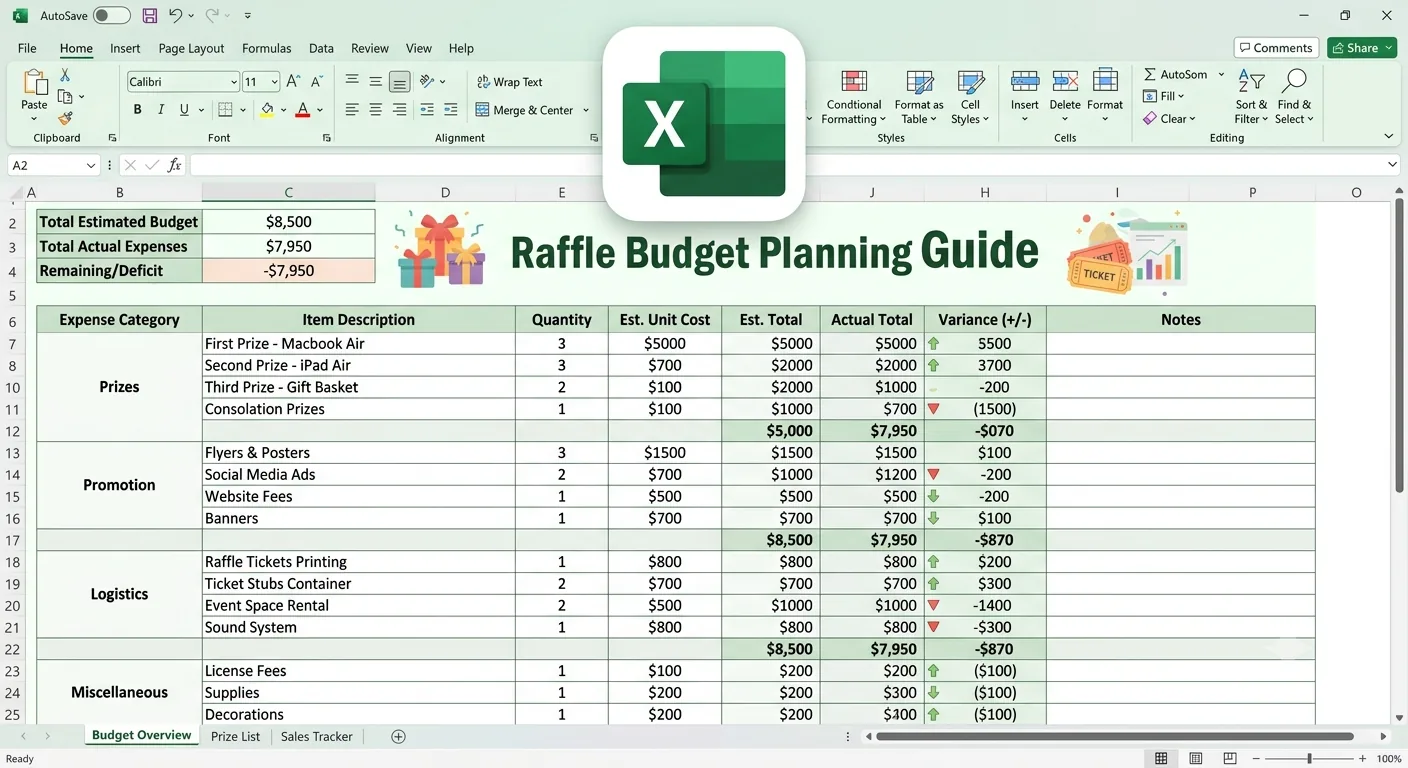Click the Review ribbon tab
This screenshot has height=768, width=1408.
tap(369, 48)
